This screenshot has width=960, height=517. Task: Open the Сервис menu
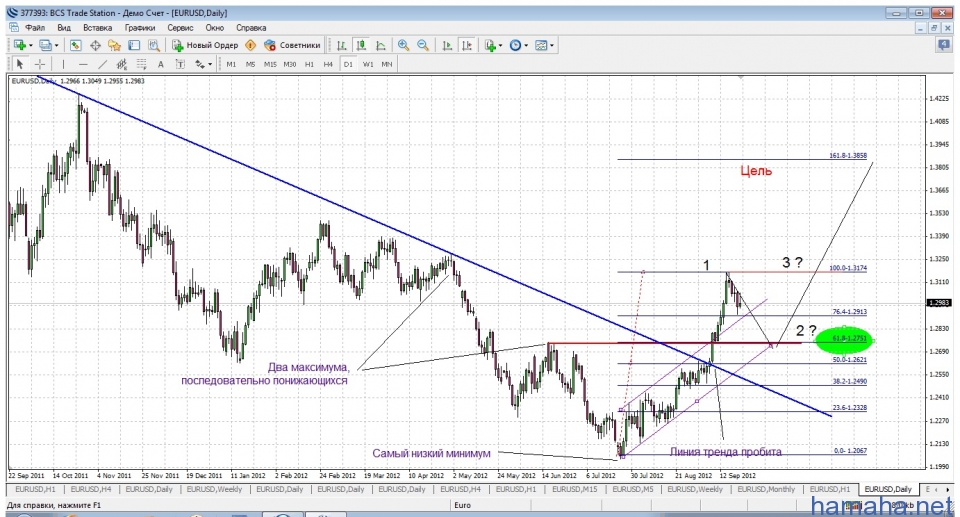click(x=180, y=28)
